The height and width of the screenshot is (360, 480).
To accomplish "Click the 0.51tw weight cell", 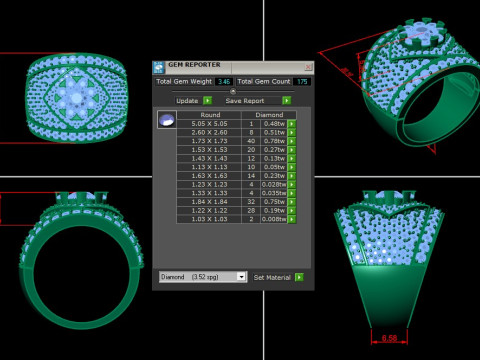I will click(274, 132).
